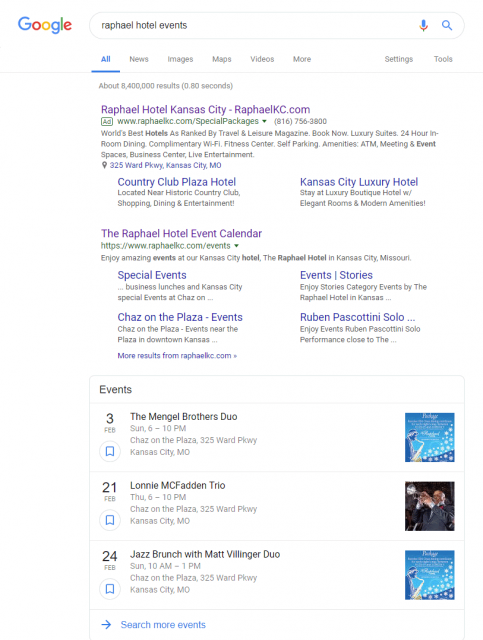Switch to the Maps tab
Screen dimensions: 483x640
pyautogui.click(x=222, y=59)
